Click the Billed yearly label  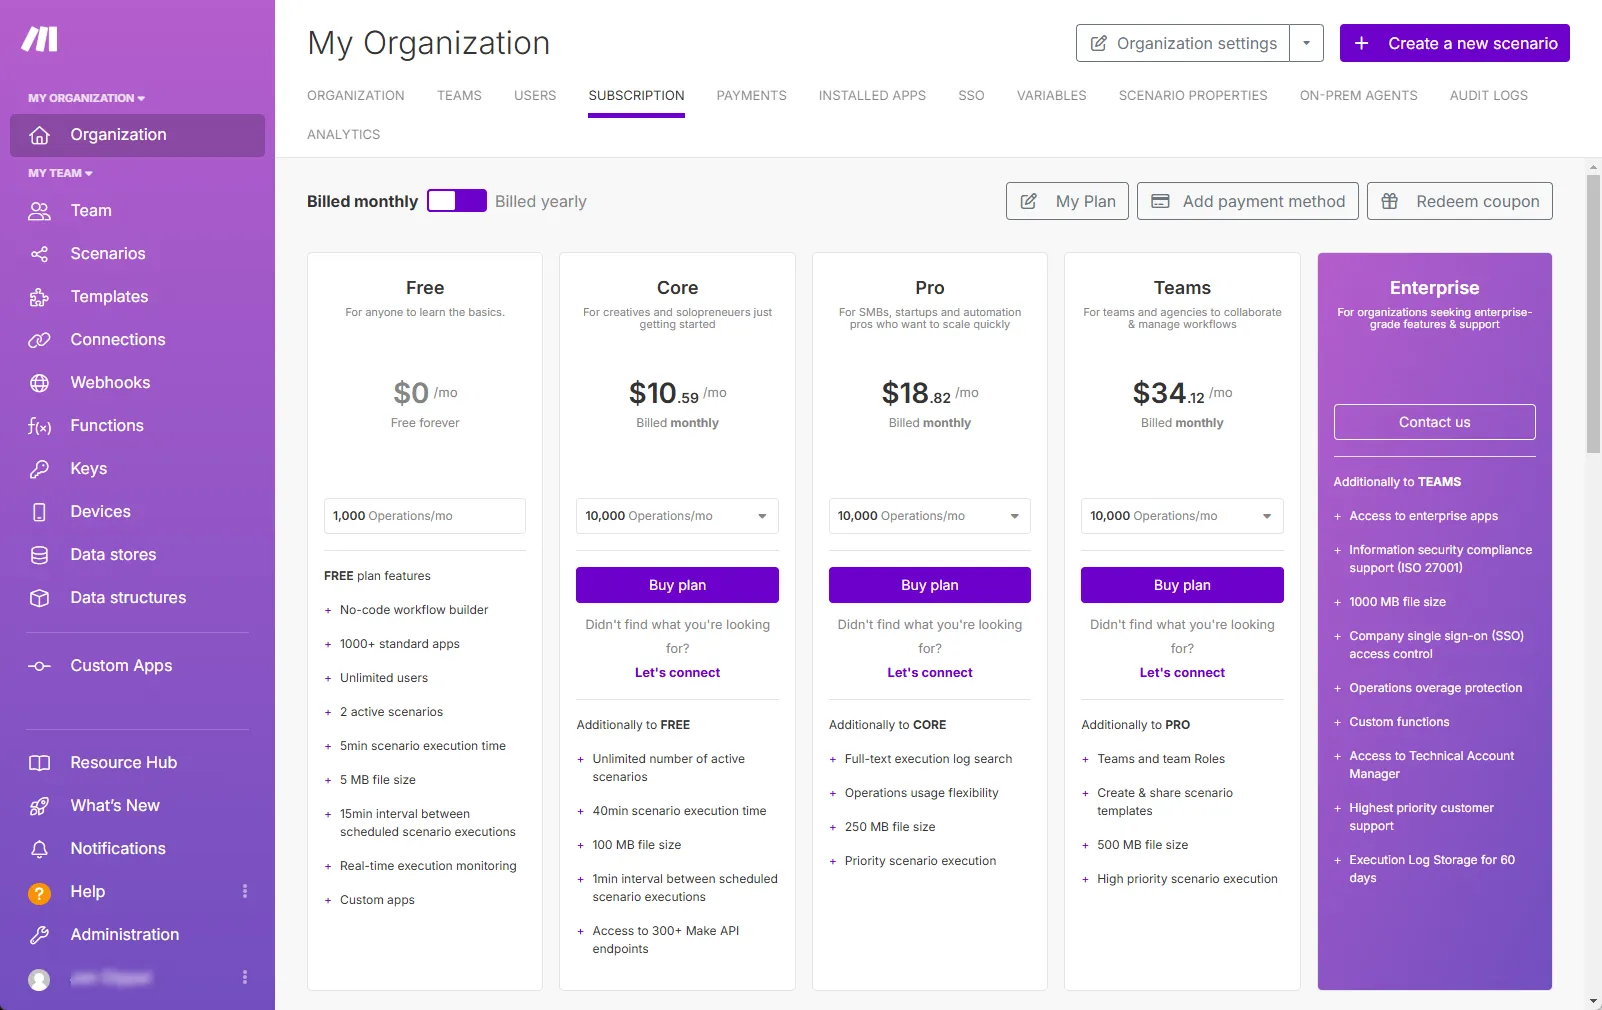(x=541, y=202)
